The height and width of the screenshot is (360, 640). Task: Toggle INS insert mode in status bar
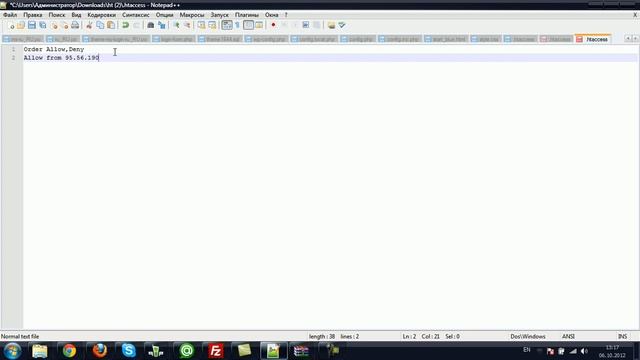[x=622, y=336]
